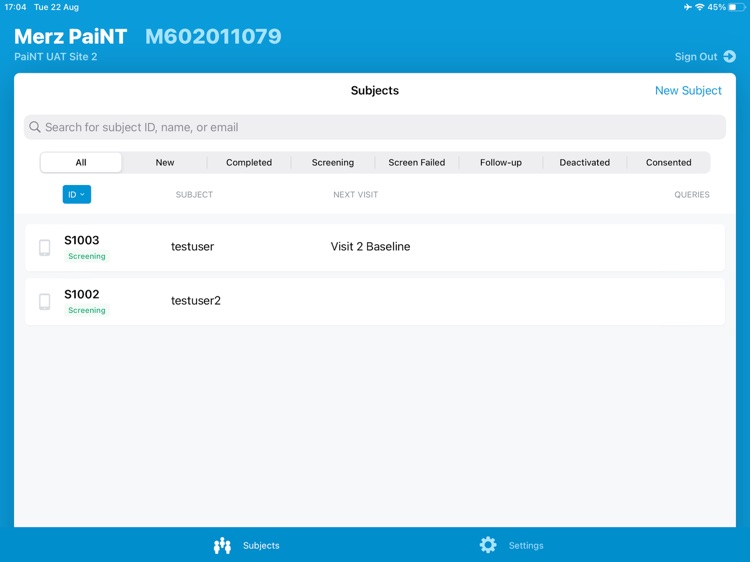
Task: Click the Sign Out arrow icon
Action: pyautogui.click(x=729, y=56)
